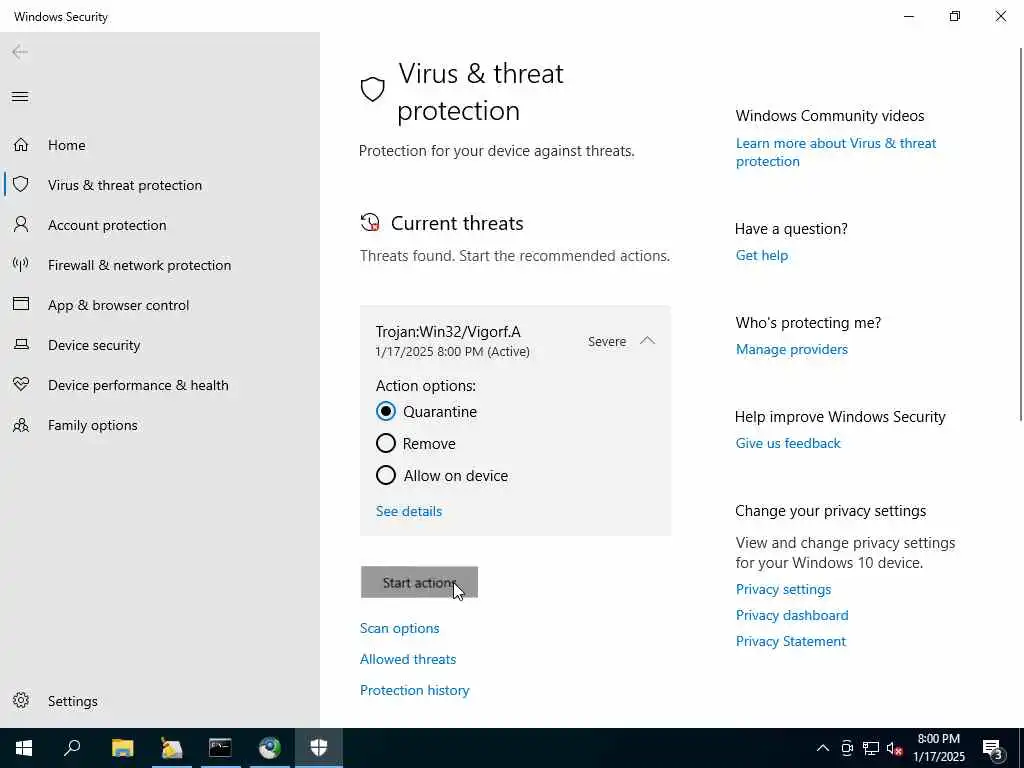1024x768 pixels.
Task: Open the taskbar app next to File Explorer
Action: [x=171, y=748]
